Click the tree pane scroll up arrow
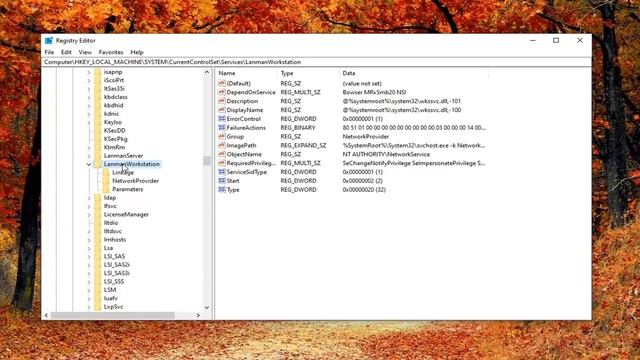Image resolution: width=640 pixels, height=360 pixels. (x=207, y=72)
